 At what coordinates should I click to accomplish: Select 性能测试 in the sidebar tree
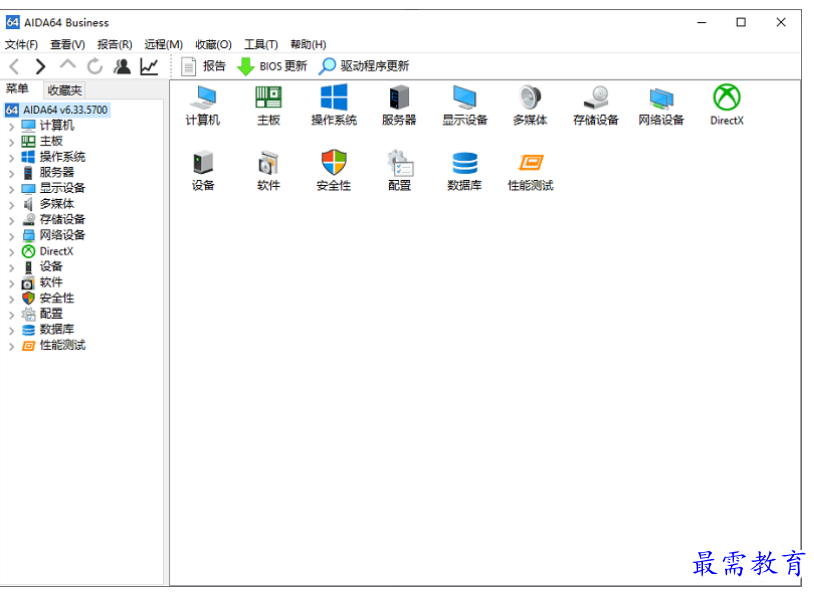[x=62, y=345]
